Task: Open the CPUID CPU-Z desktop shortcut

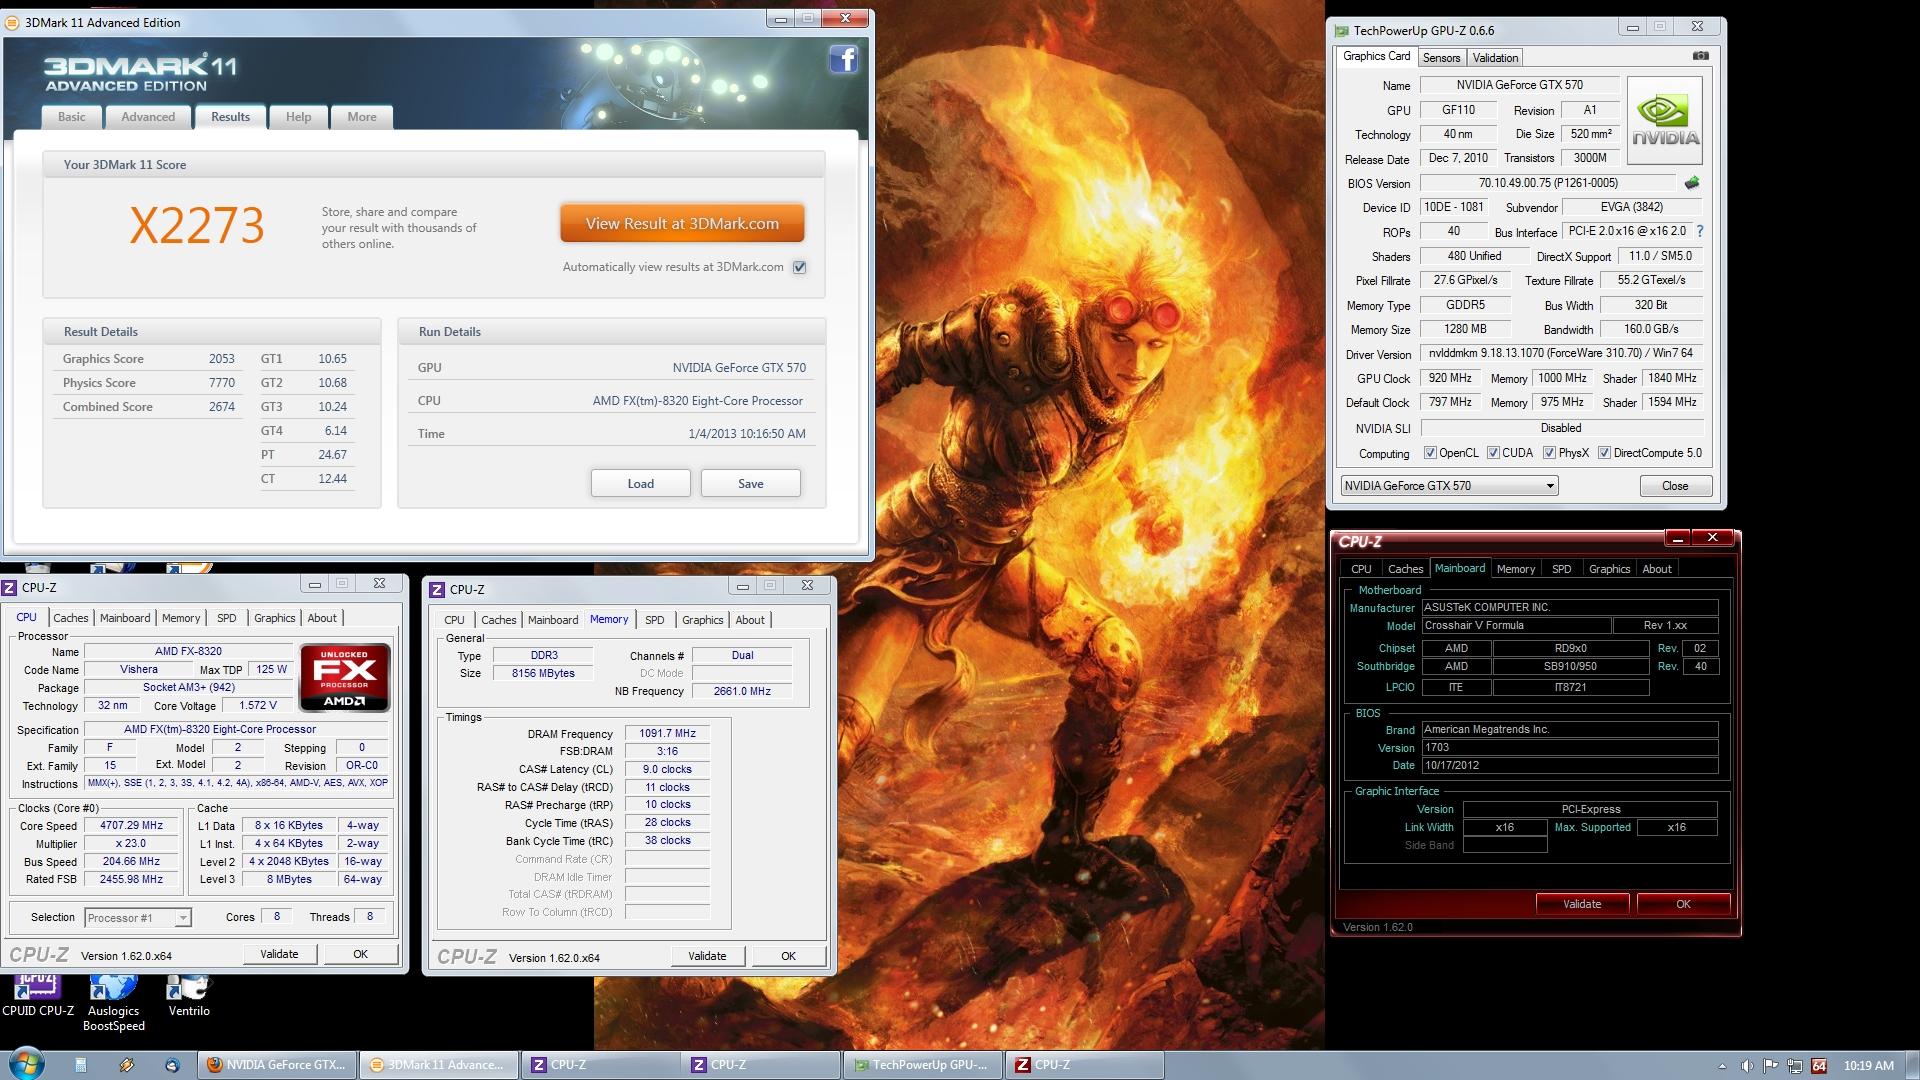Action: pyautogui.click(x=38, y=996)
